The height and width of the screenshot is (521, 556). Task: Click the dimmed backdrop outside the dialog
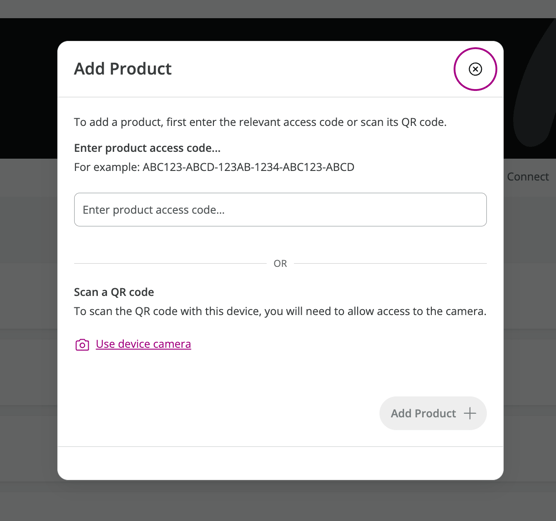coord(28,284)
